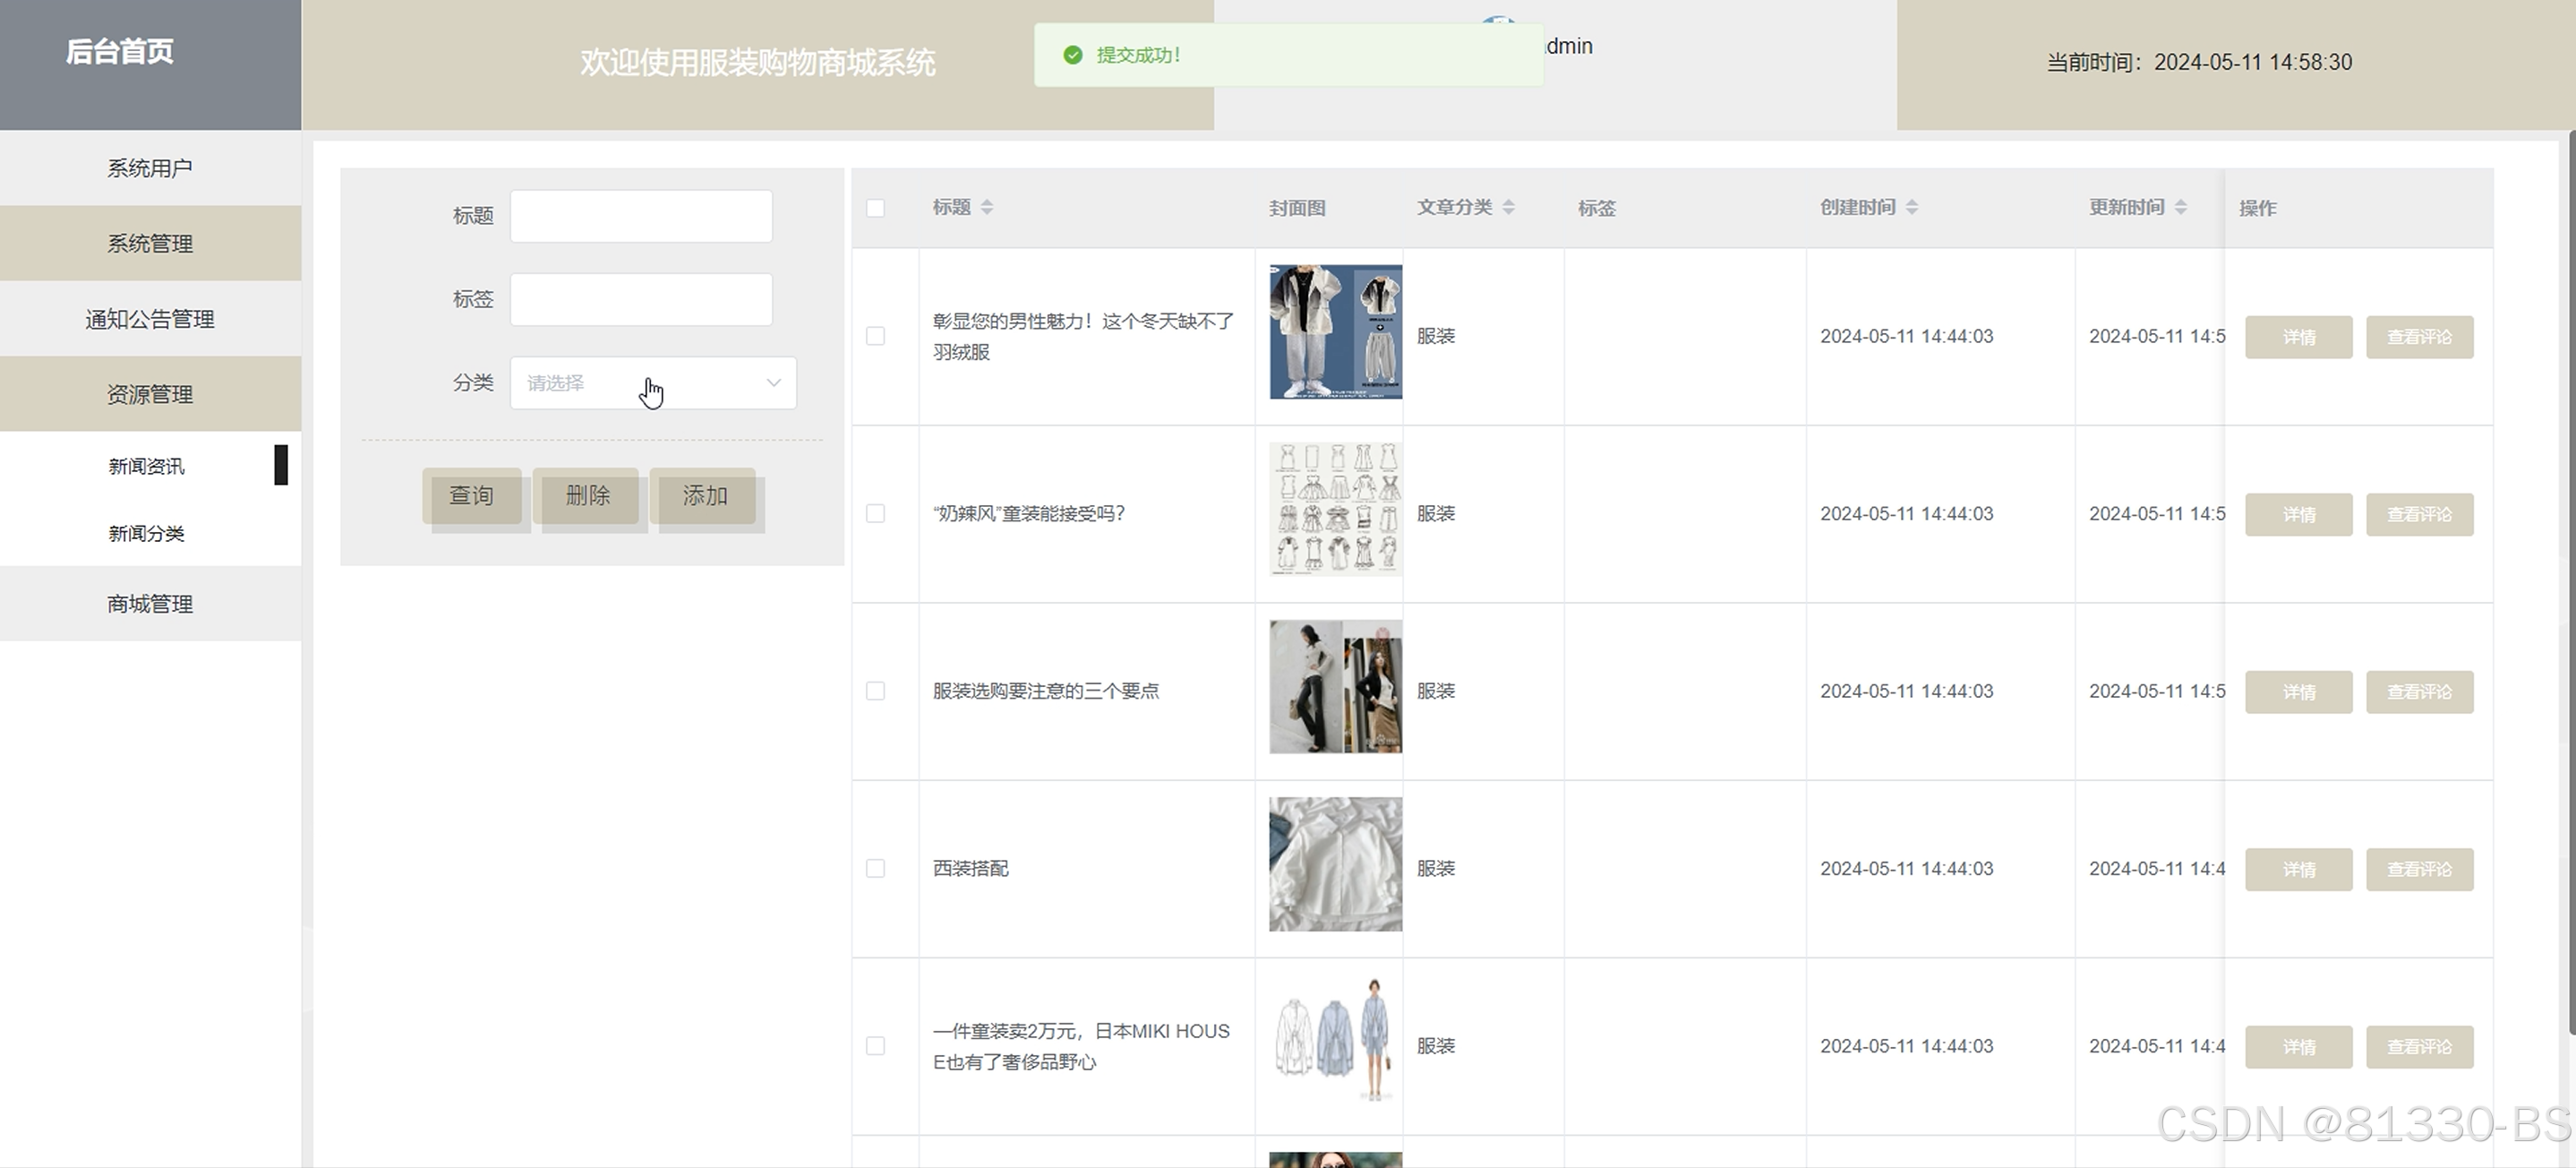Image resolution: width=2576 pixels, height=1168 pixels.
Task: Sort by 创建时间 column arrows
Action: point(1911,207)
